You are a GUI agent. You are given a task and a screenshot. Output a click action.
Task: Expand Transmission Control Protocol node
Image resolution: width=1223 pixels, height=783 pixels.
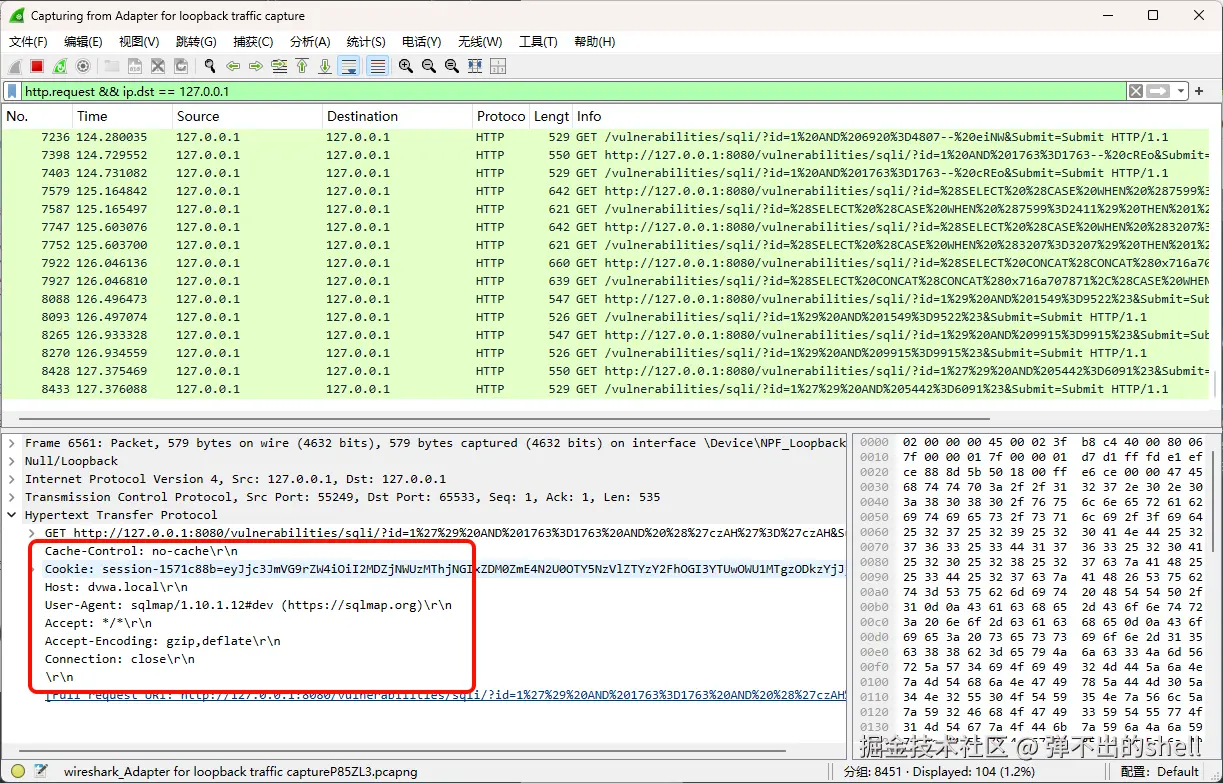pyautogui.click(x=12, y=497)
